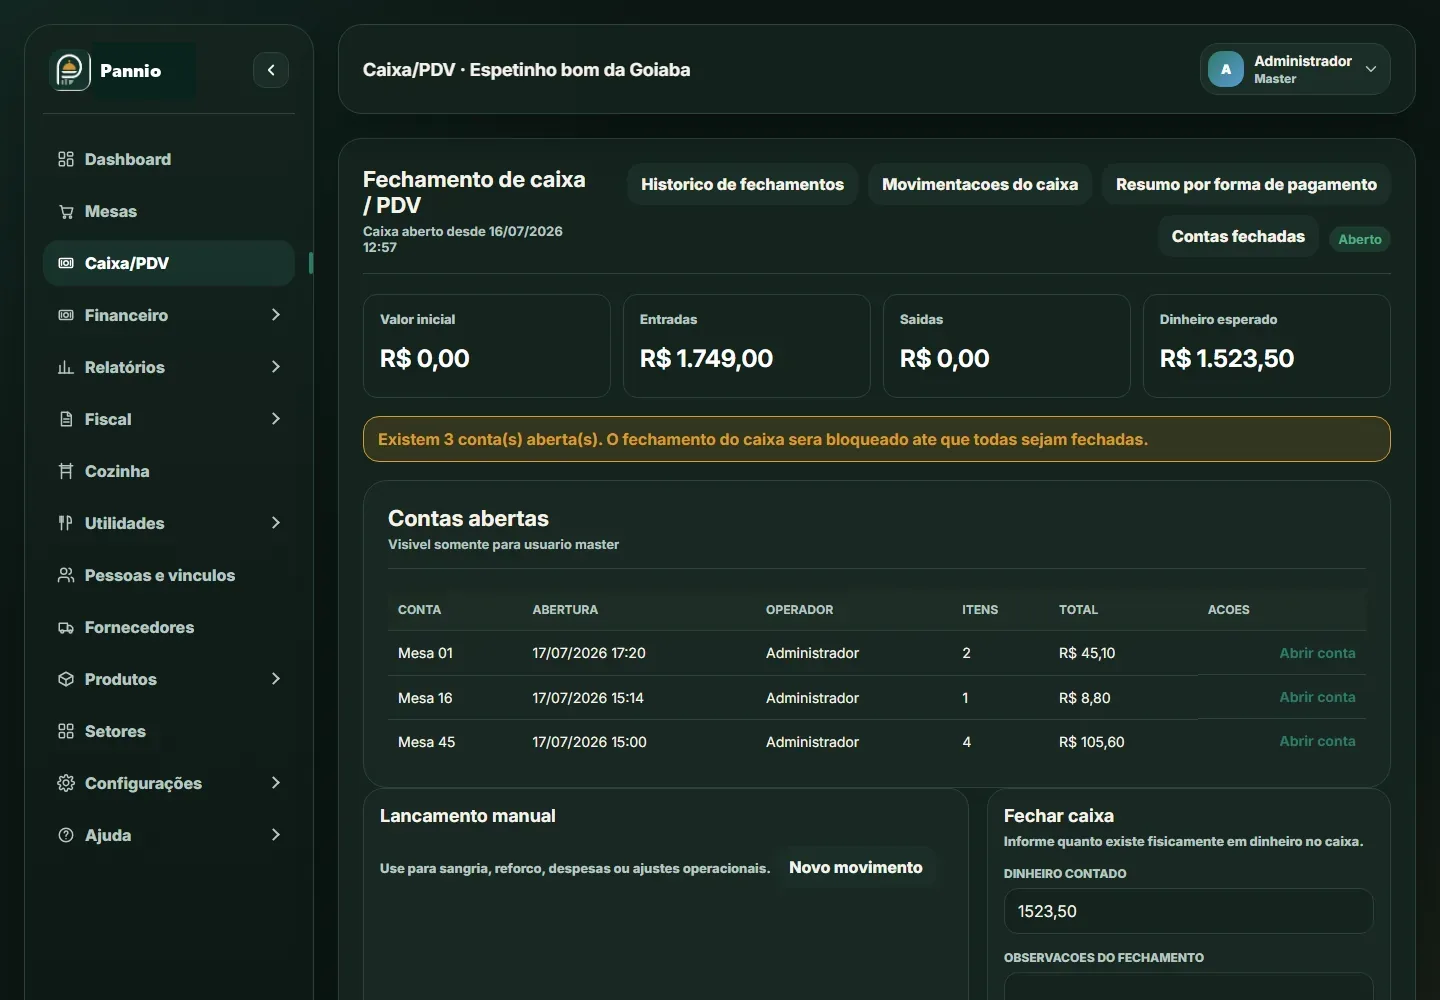Expand the Fiscal submenu chevron

point(276,419)
